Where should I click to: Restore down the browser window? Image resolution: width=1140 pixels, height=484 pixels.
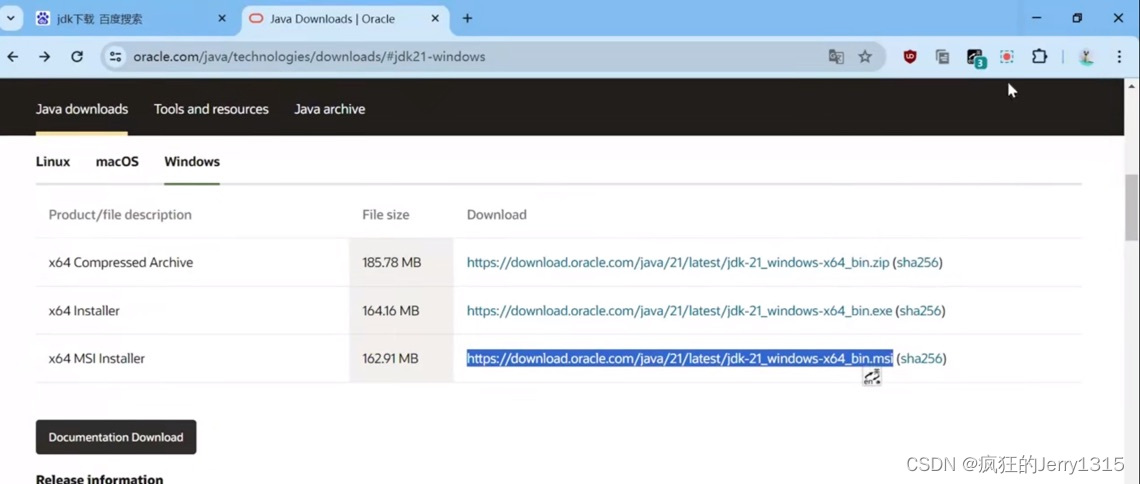pos(1077,18)
